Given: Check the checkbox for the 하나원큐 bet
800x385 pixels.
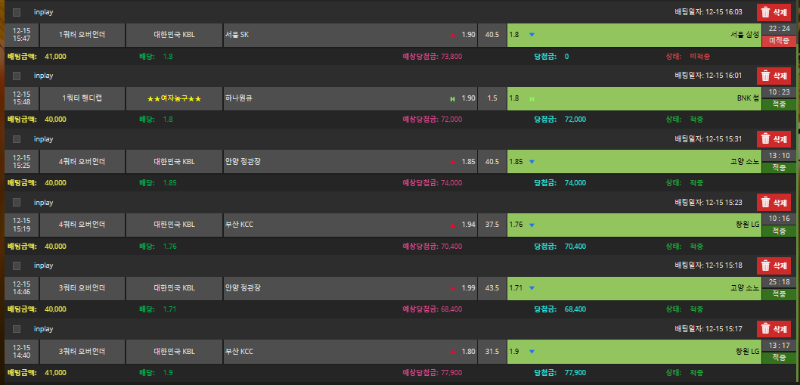Looking at the screenshot, I should (x=17, y=75).
